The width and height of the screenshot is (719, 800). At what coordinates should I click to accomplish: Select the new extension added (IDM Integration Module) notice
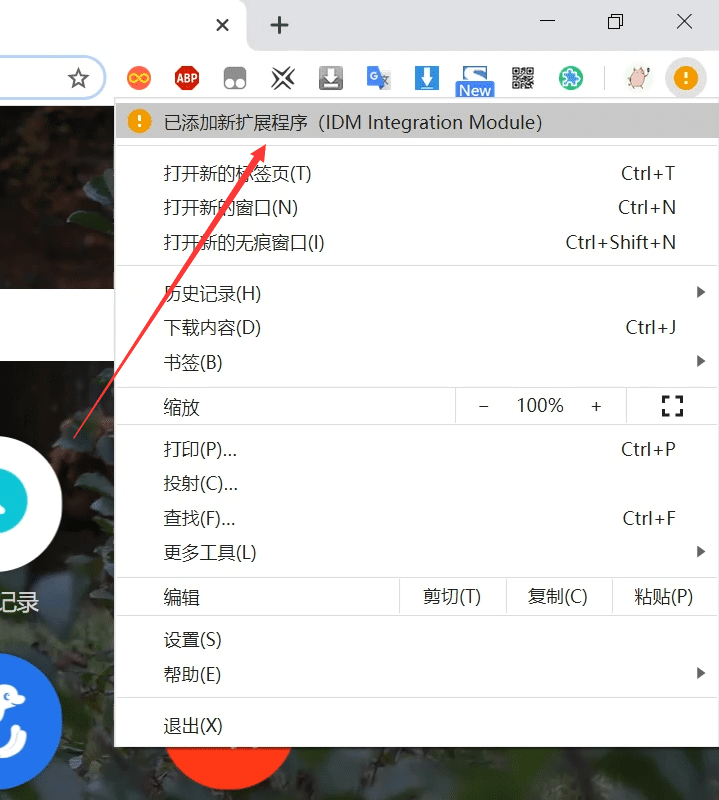click(x=417, y=122)
